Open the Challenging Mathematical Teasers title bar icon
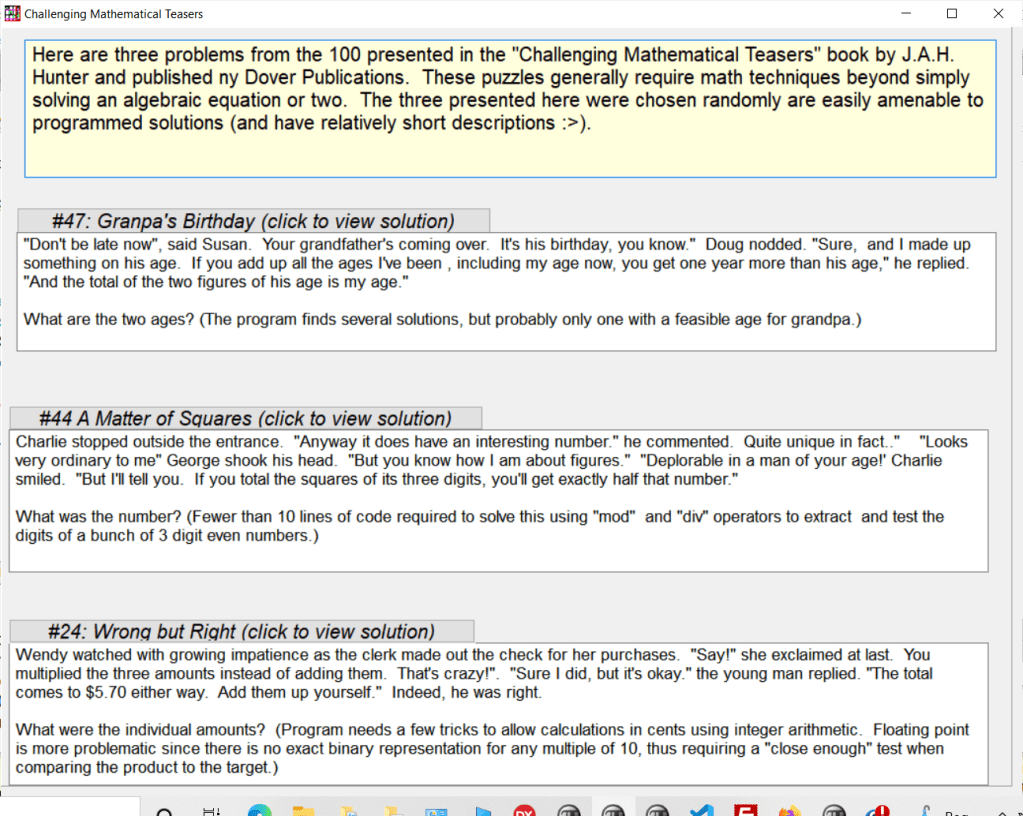Screen dimensions: 1023x816 point(13,14)
